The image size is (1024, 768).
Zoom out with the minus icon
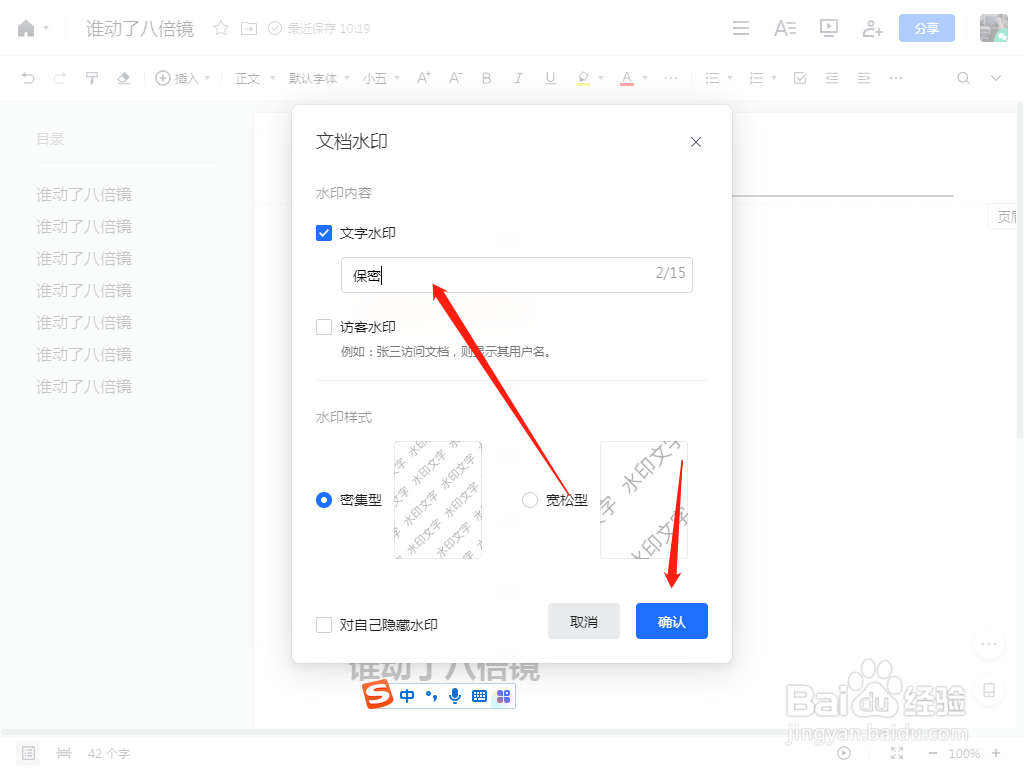pos(933,753)
